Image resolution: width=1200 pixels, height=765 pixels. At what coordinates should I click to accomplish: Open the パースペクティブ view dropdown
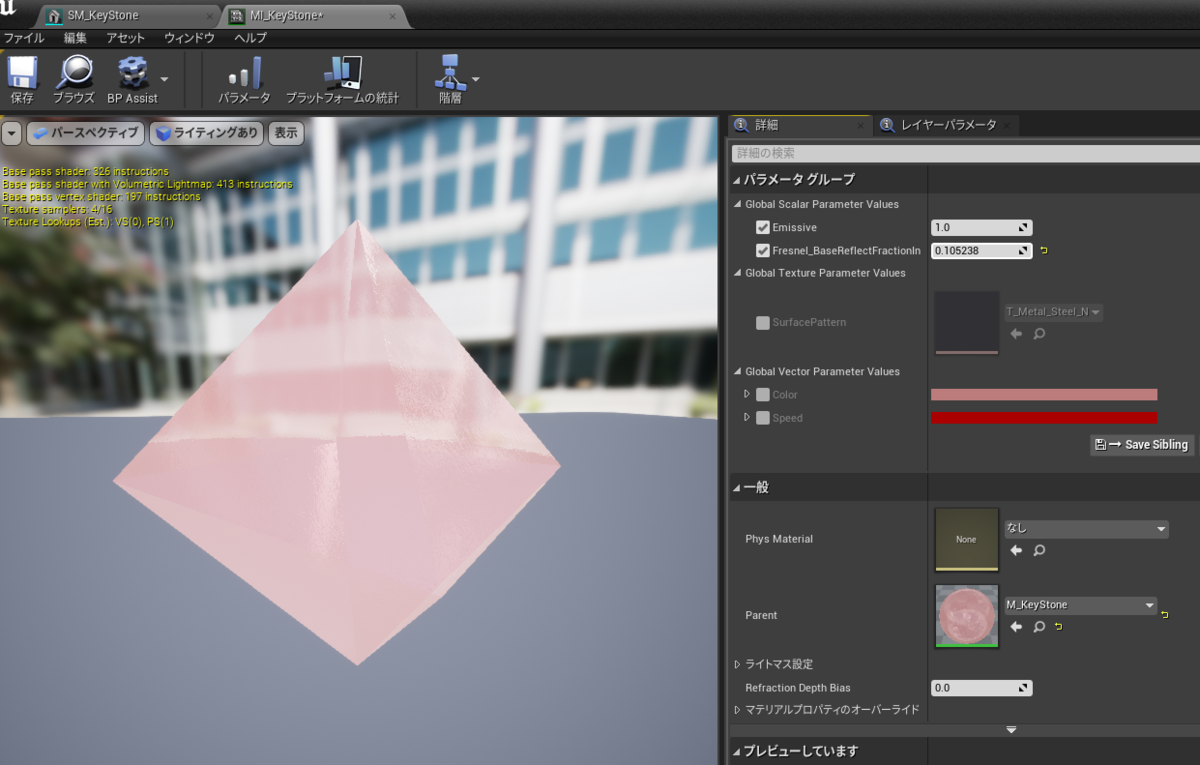[x=85, y=133]
